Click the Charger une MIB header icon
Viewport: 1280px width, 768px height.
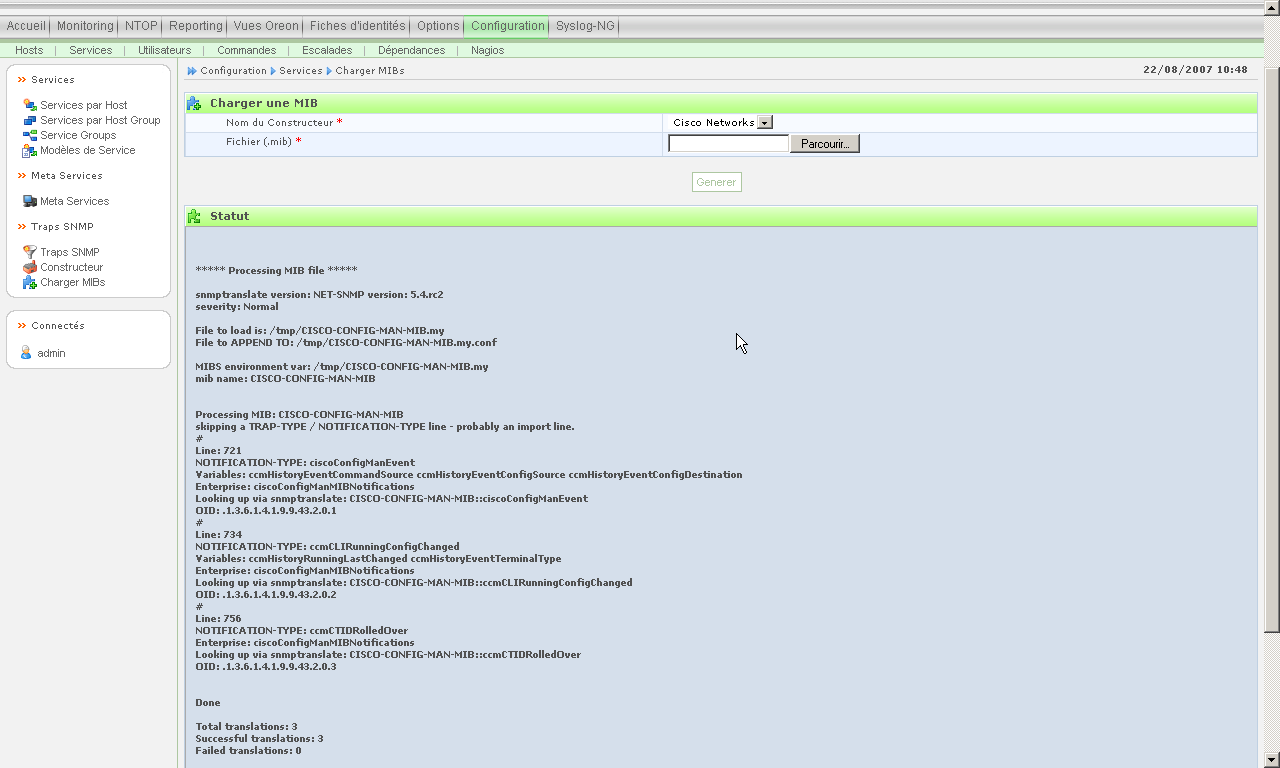click(x=194, y=103)
